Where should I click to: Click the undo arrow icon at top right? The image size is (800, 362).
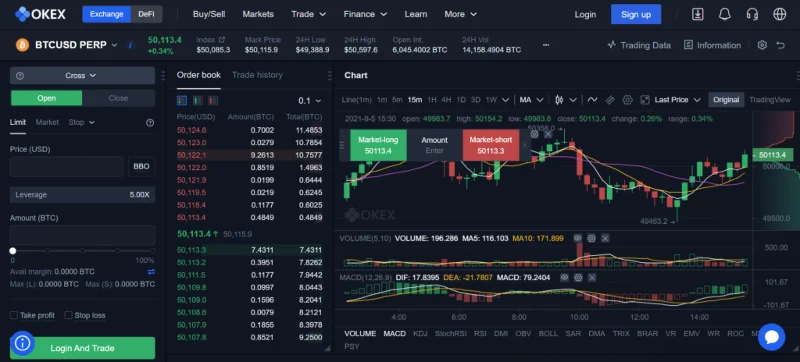click(781, 45)
